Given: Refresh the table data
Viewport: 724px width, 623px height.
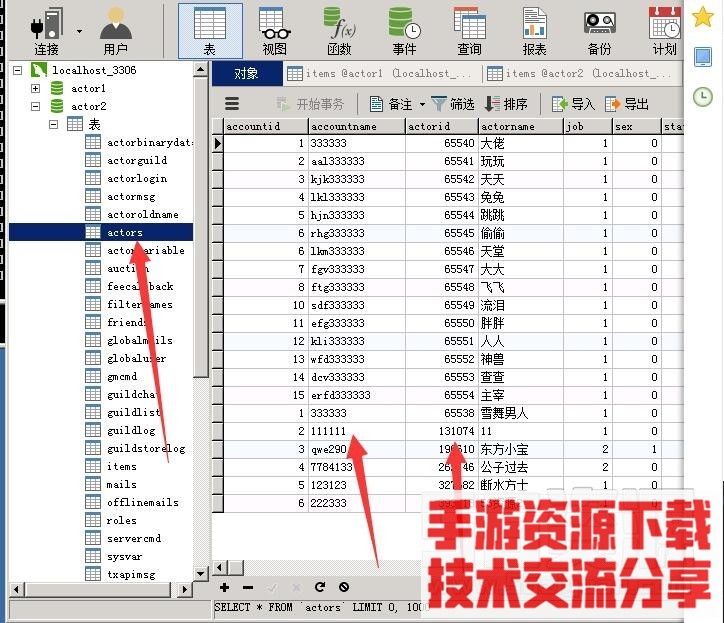Looking at the screenshot, I should coord(320,587).
